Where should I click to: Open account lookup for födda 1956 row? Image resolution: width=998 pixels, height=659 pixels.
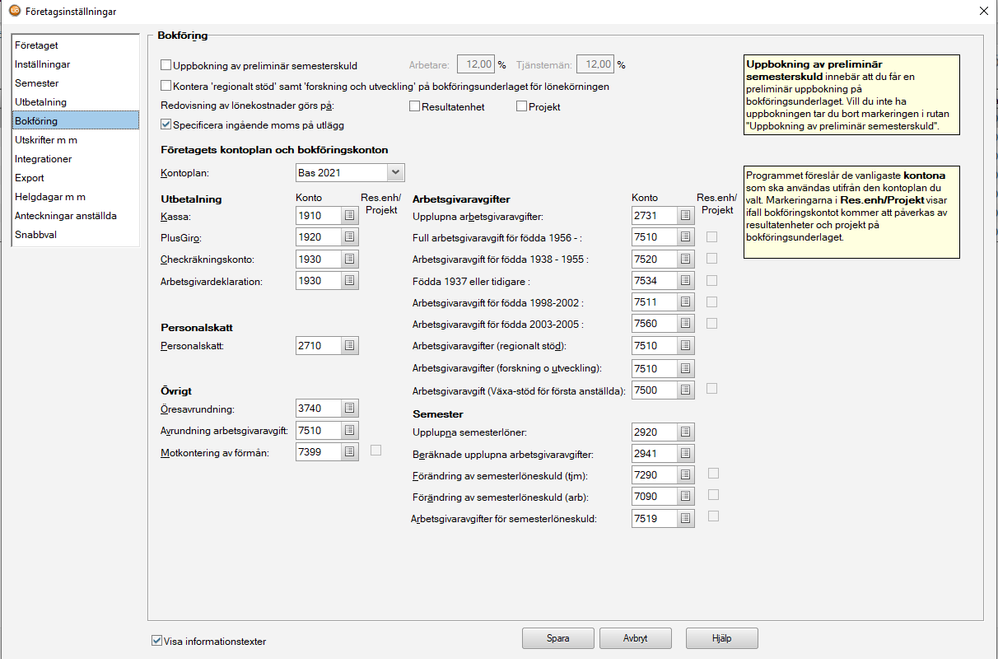point(685,237)
